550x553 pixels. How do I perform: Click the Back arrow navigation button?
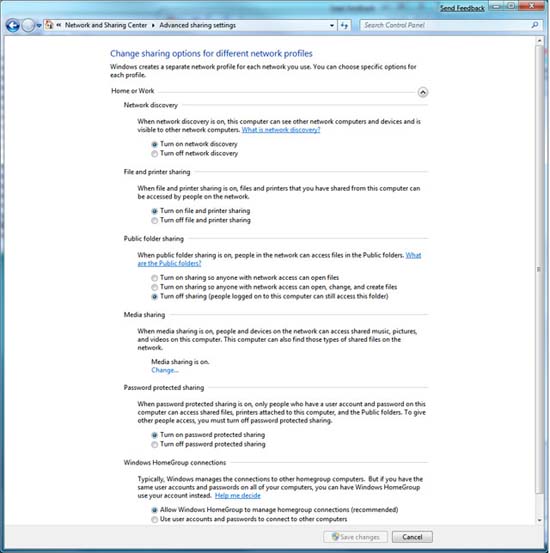pos(13,25)
